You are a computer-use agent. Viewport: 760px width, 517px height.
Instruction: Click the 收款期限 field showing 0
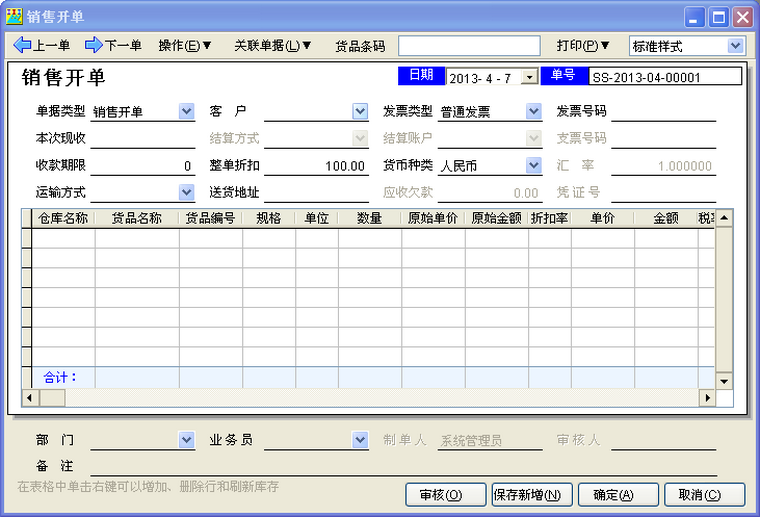(142, 166)
